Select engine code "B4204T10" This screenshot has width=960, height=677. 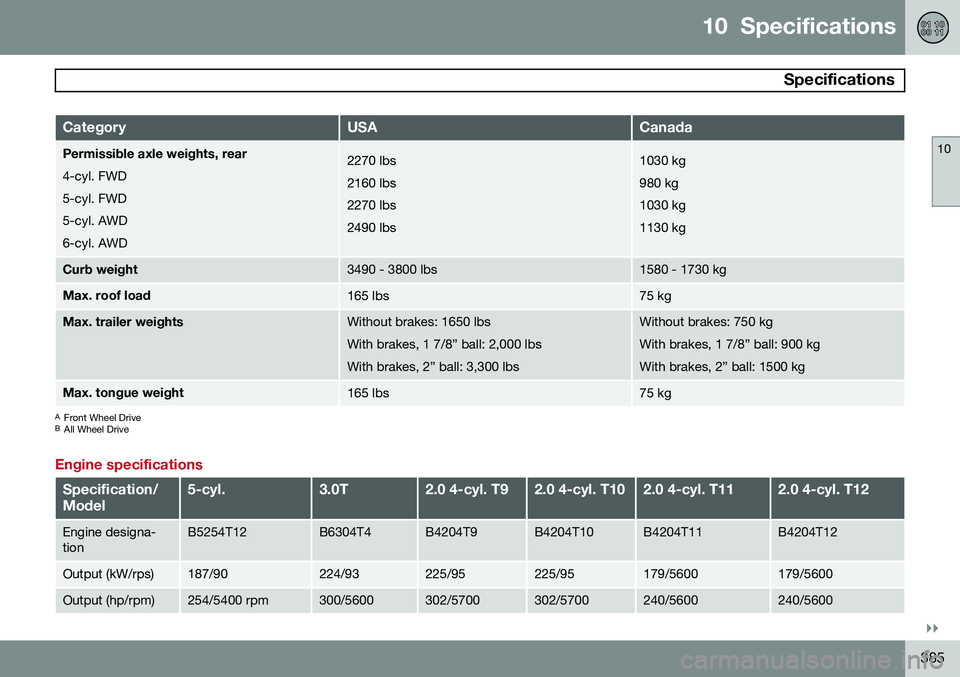564,533
